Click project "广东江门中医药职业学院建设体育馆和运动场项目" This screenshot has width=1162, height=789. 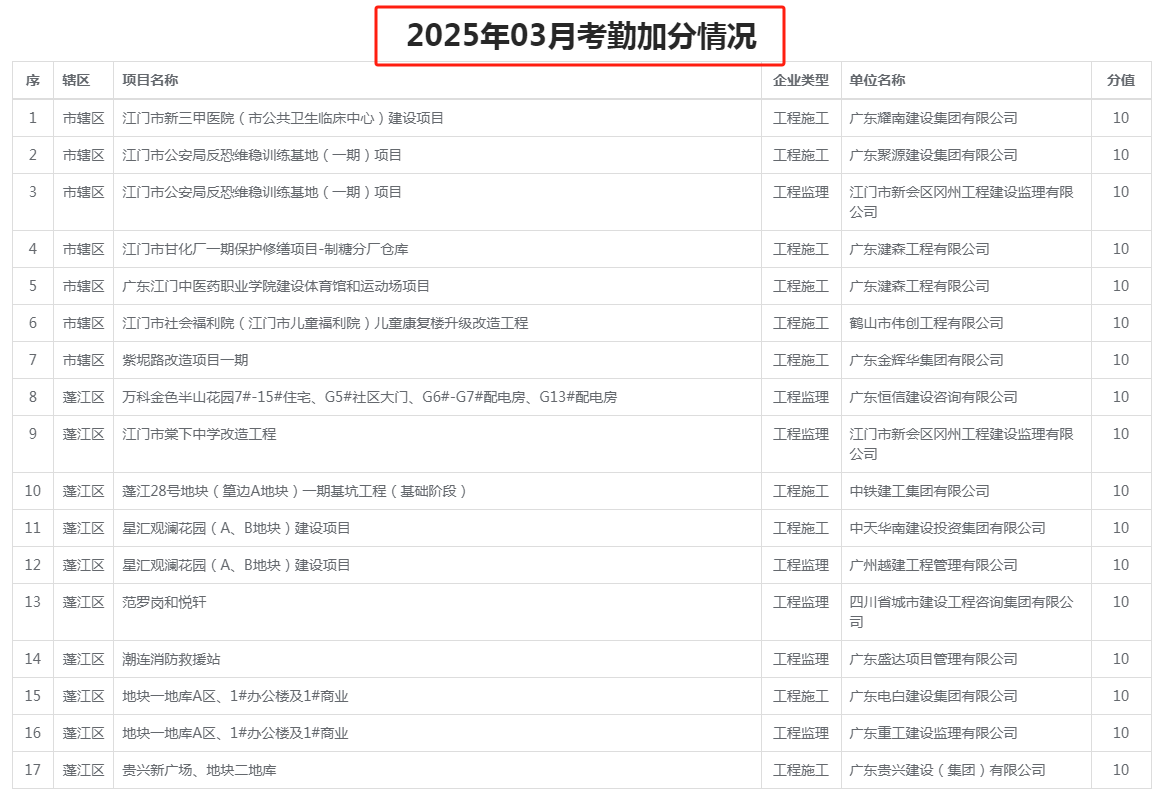276,286
